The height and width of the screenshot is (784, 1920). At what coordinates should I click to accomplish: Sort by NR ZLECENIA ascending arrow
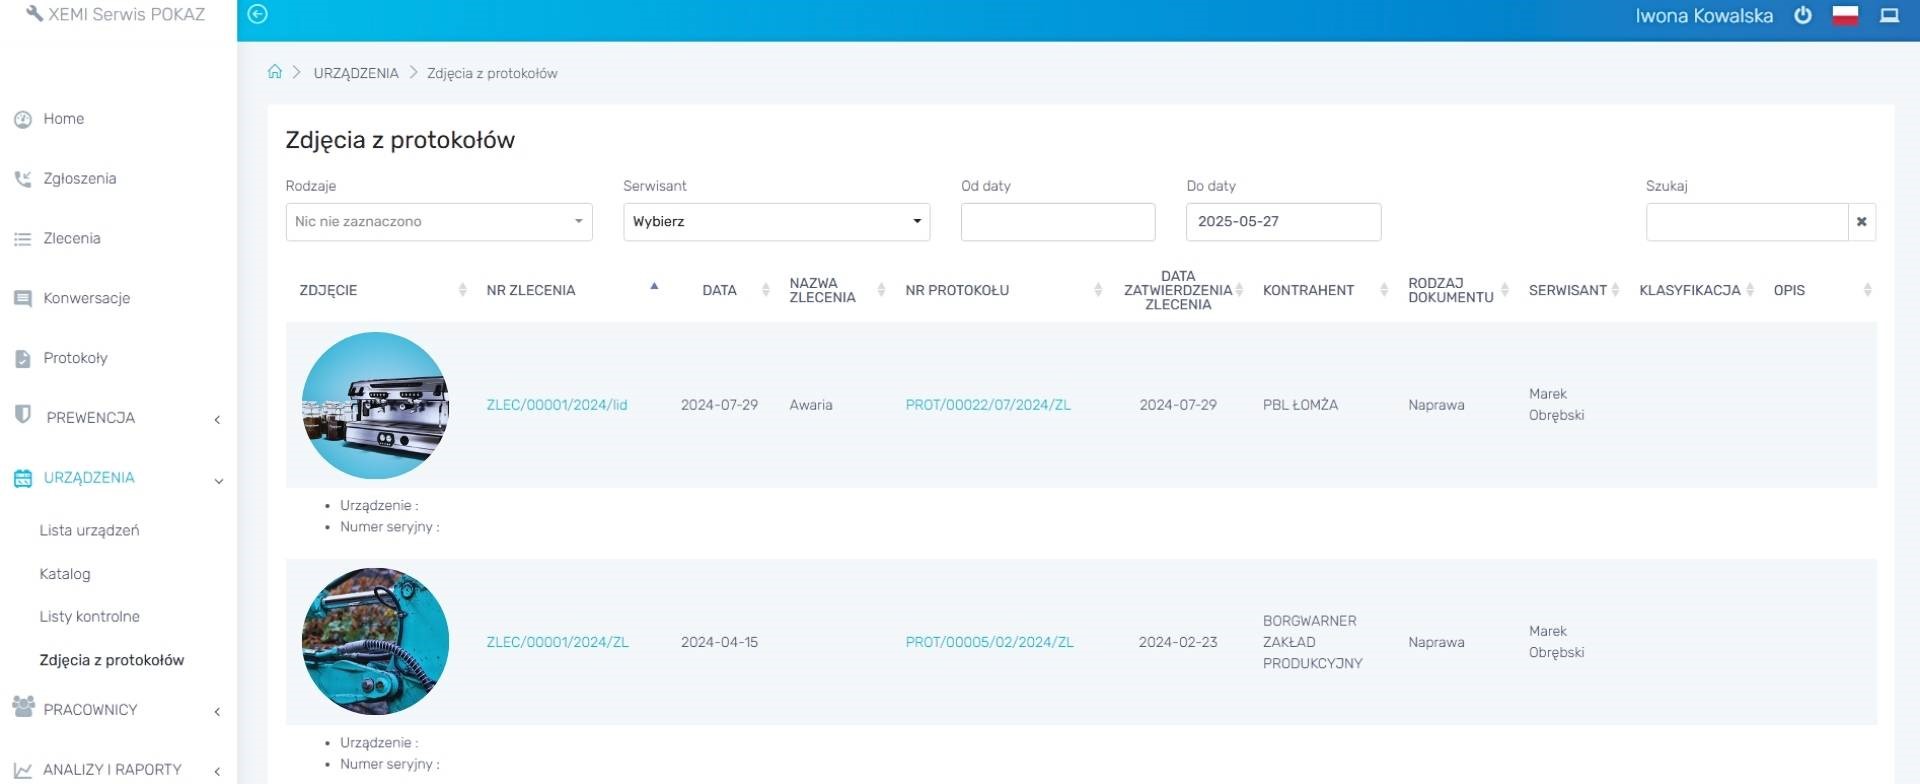click(654, 286)
